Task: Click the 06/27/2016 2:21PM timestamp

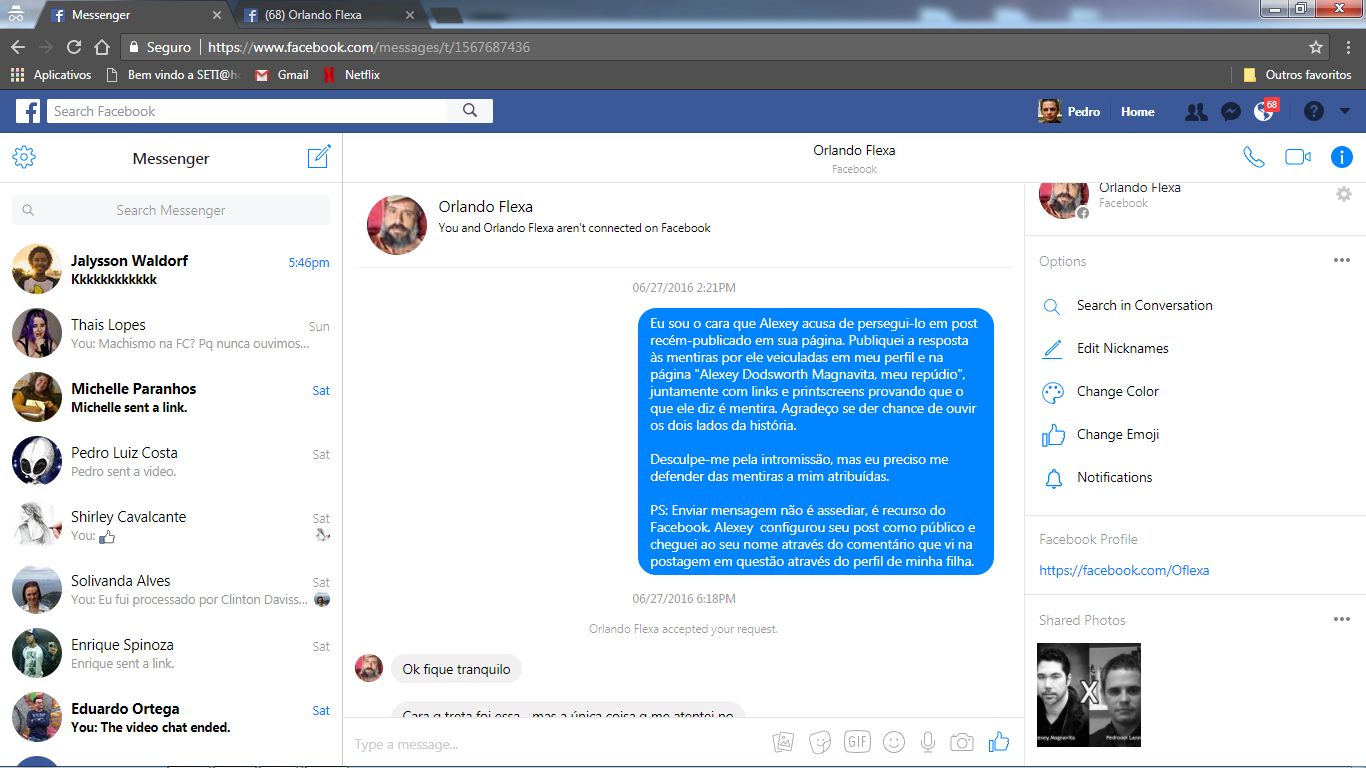Action: coord(684,288)
